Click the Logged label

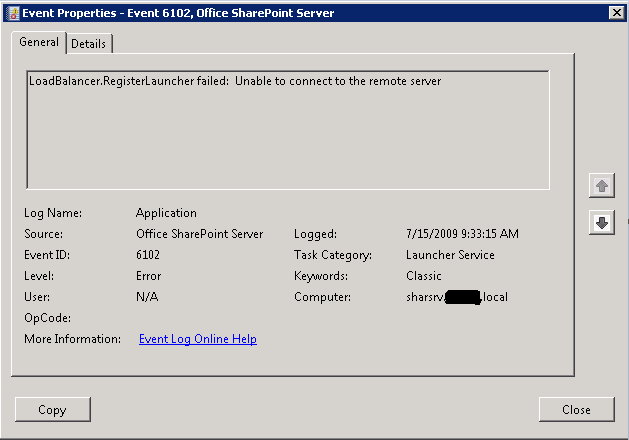tap(315, 234)
